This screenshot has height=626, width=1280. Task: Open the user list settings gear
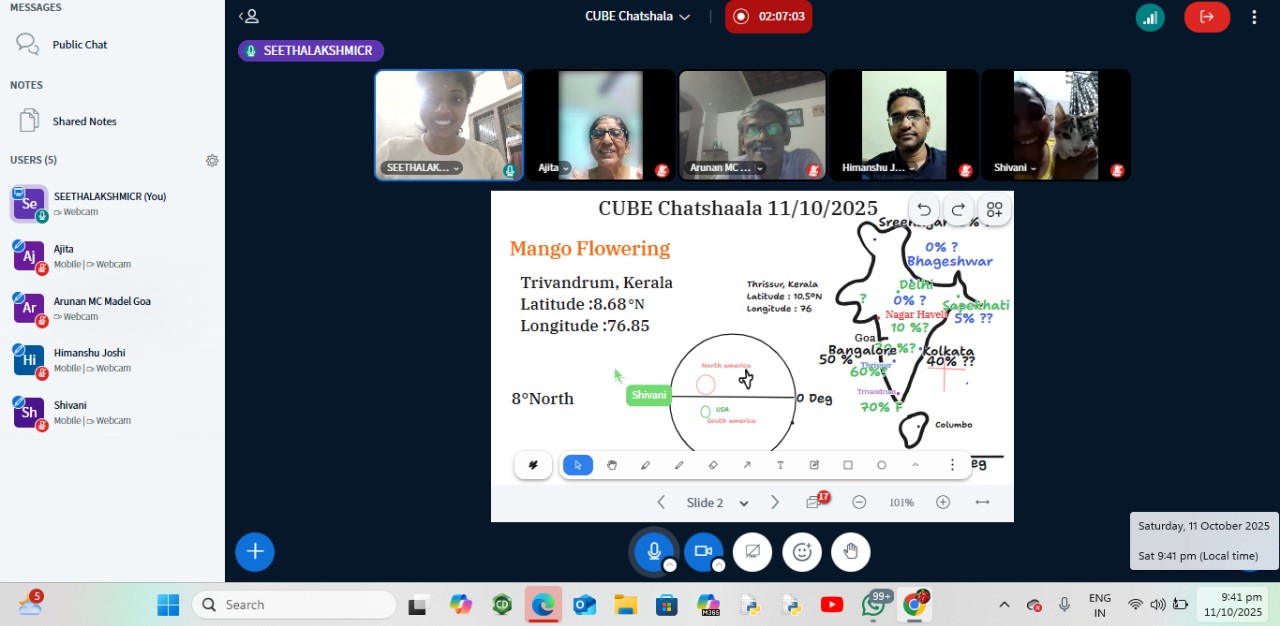click(212, 160)
